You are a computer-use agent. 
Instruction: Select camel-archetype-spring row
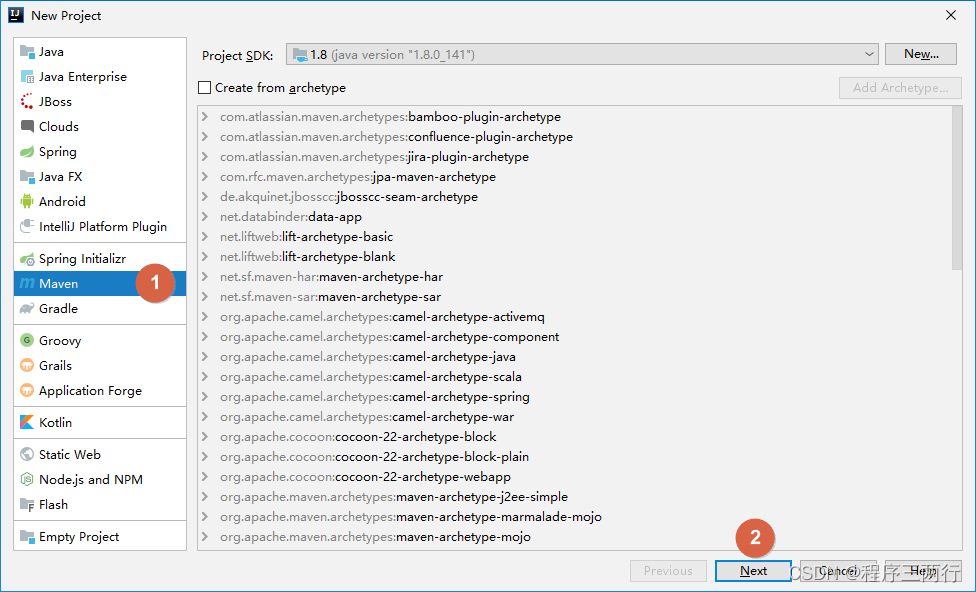pyautogui.click(x=575, y=397)
